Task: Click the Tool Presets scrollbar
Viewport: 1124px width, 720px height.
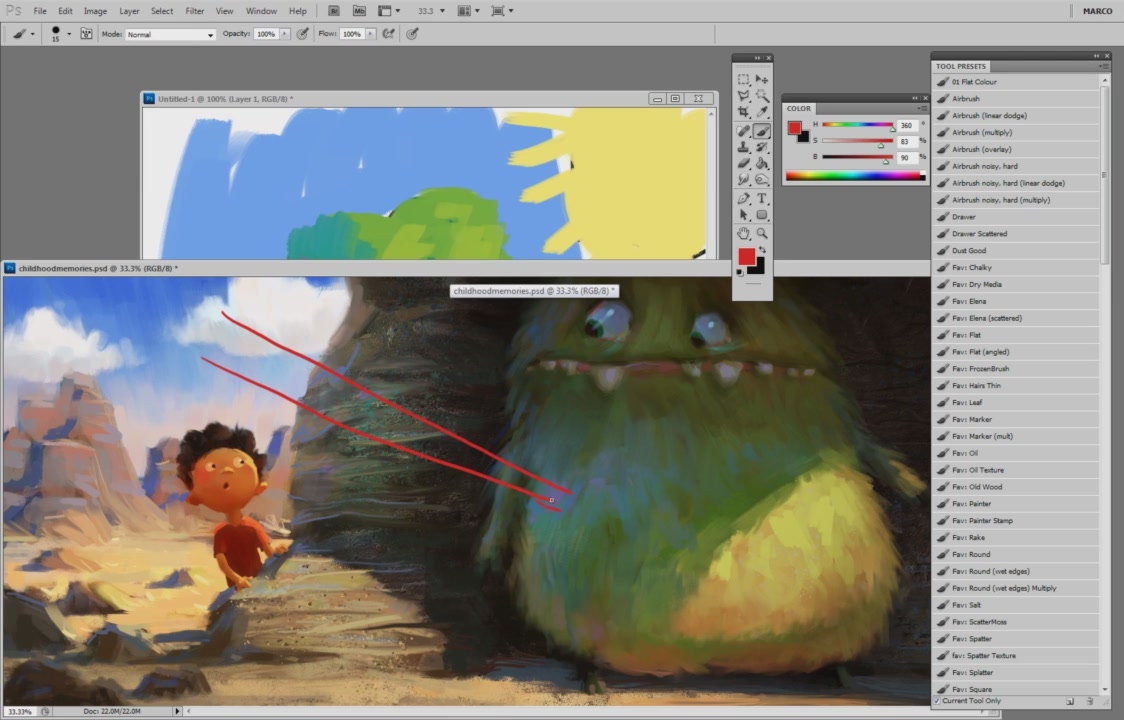Action: pos(1105,176)
